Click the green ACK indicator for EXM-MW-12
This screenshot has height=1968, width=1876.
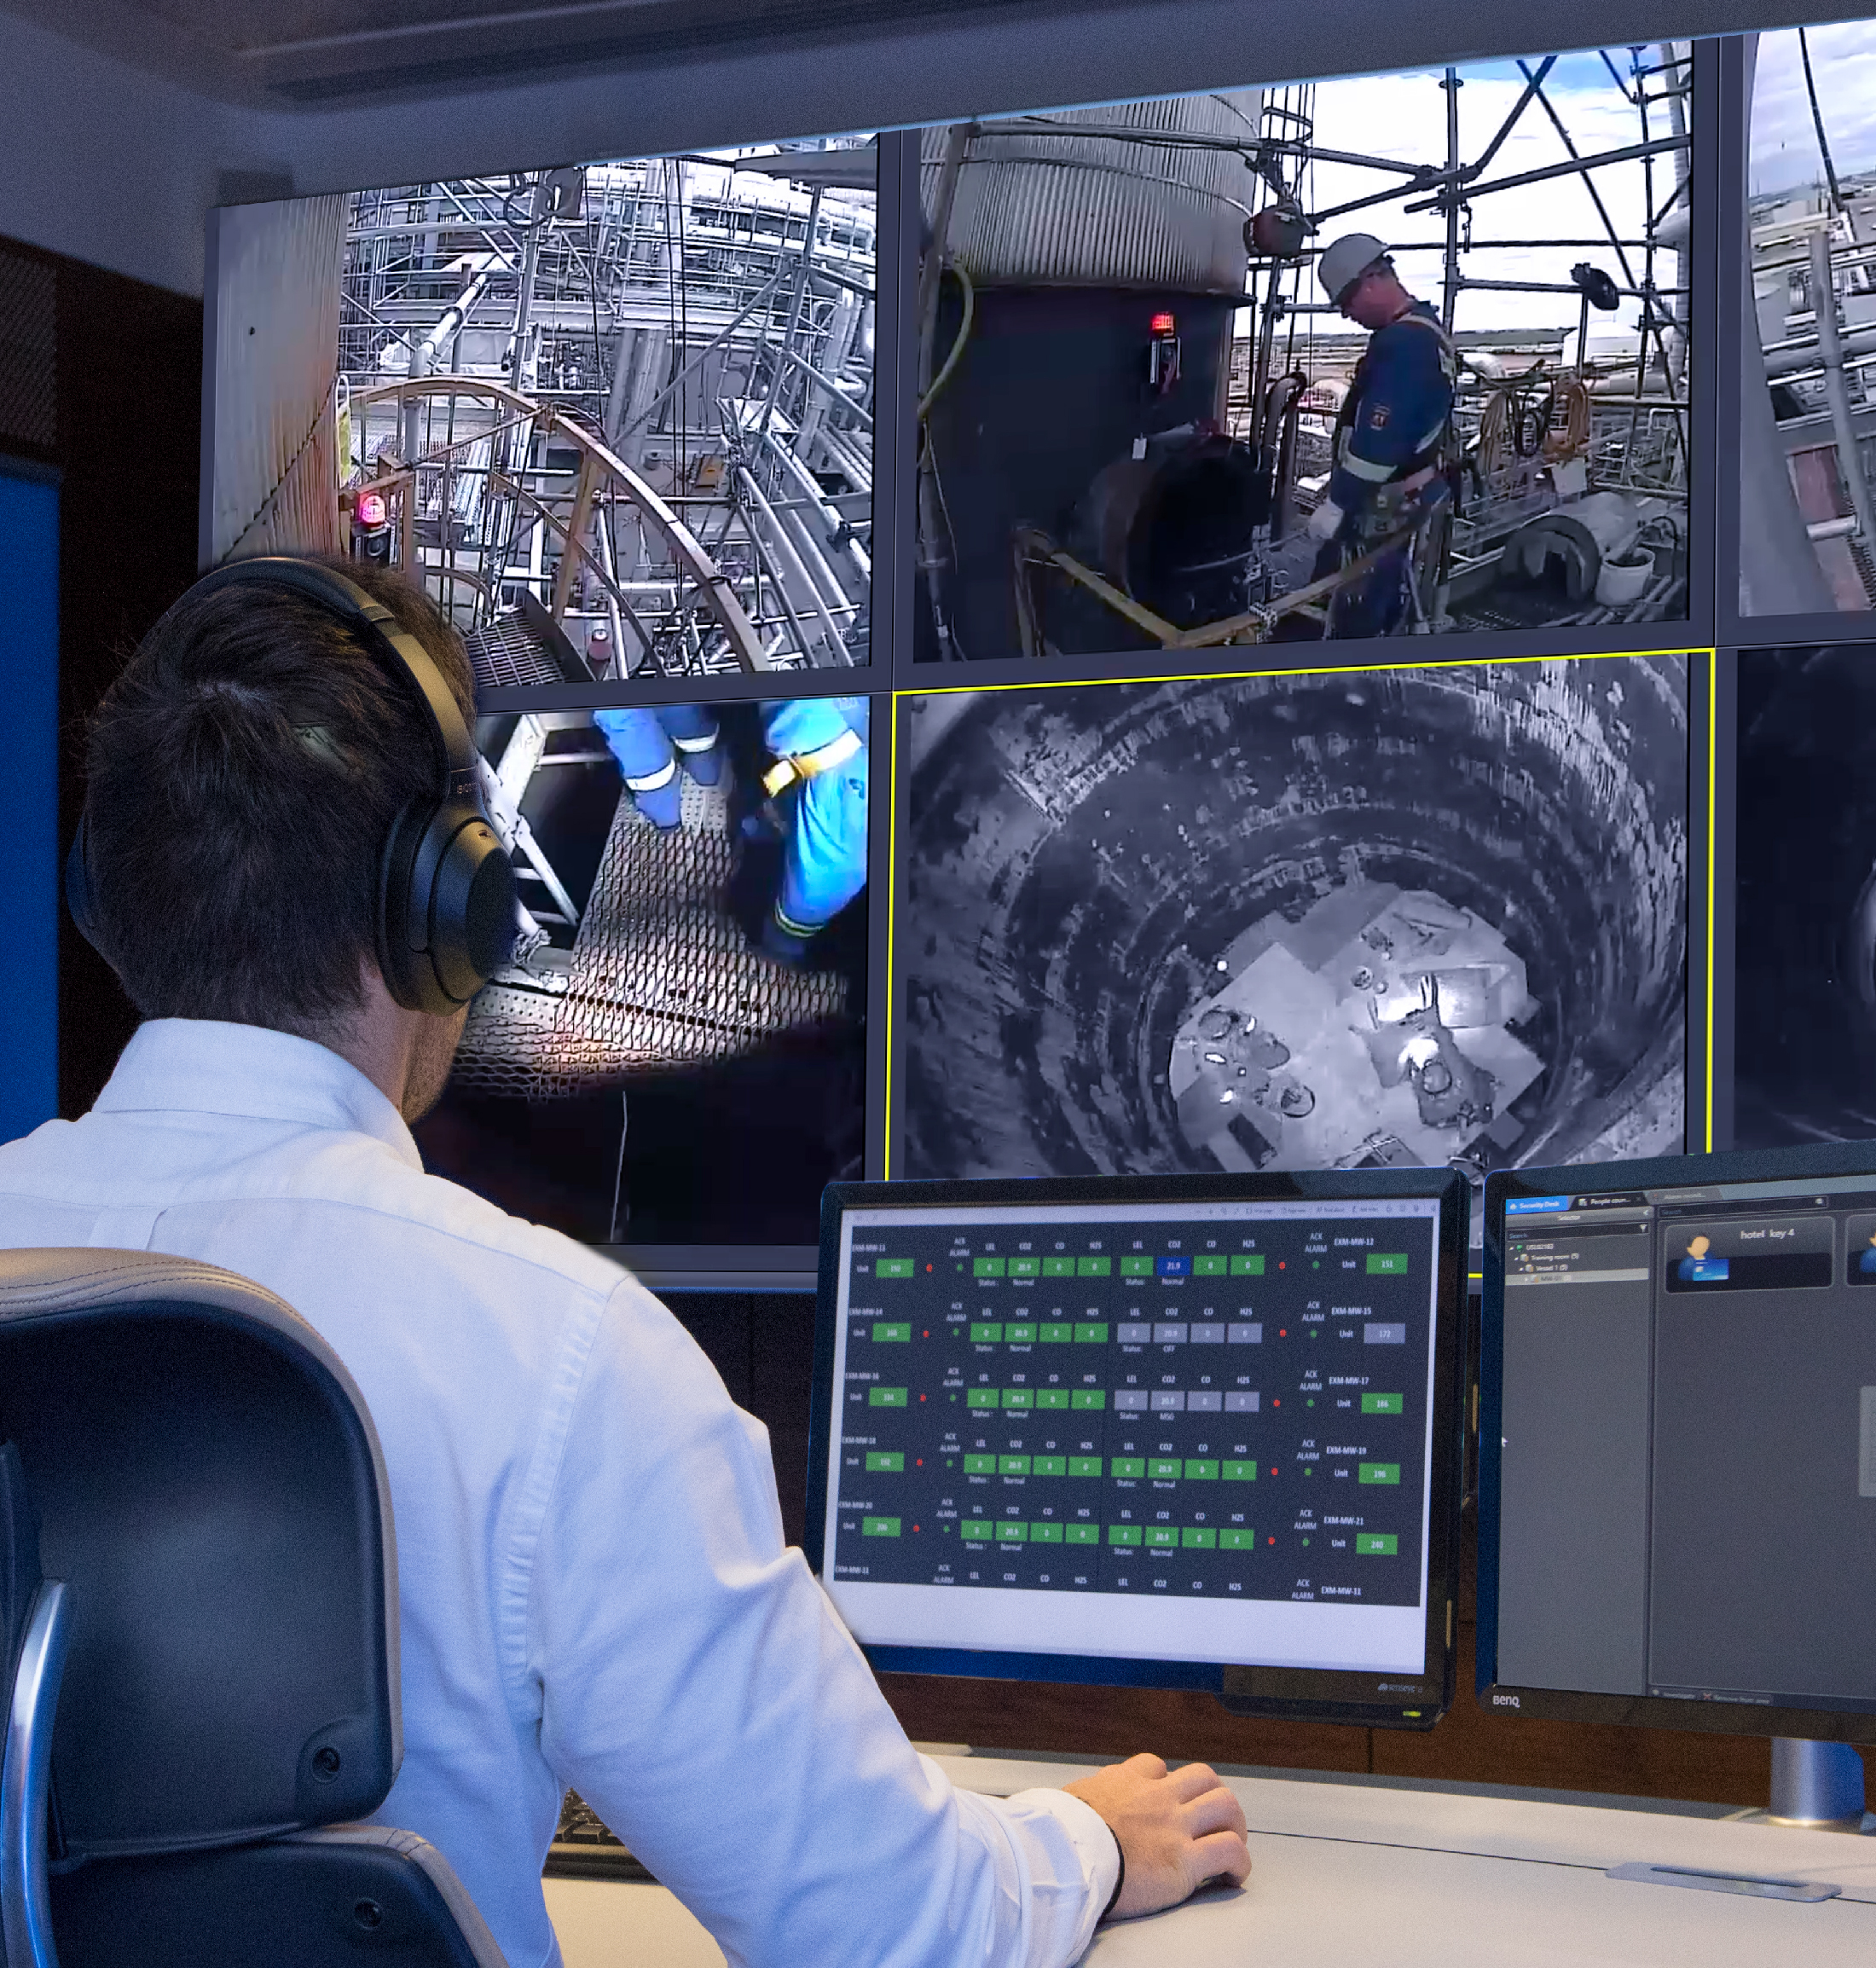tap(1316, 1265)
